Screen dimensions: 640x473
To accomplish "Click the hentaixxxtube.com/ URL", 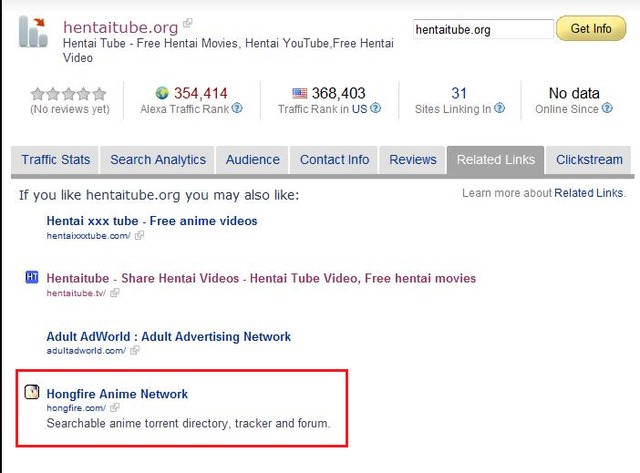I will pos(89,236).
